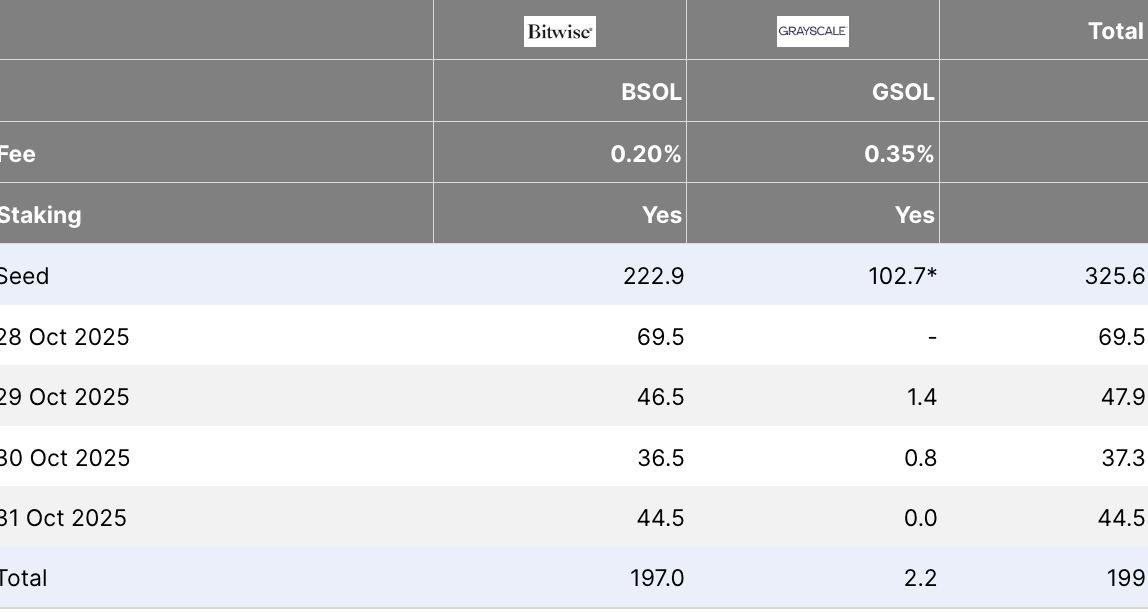Click the BSOL total value 197.0
Screen dimensions: 1148x612
(656, 578)
